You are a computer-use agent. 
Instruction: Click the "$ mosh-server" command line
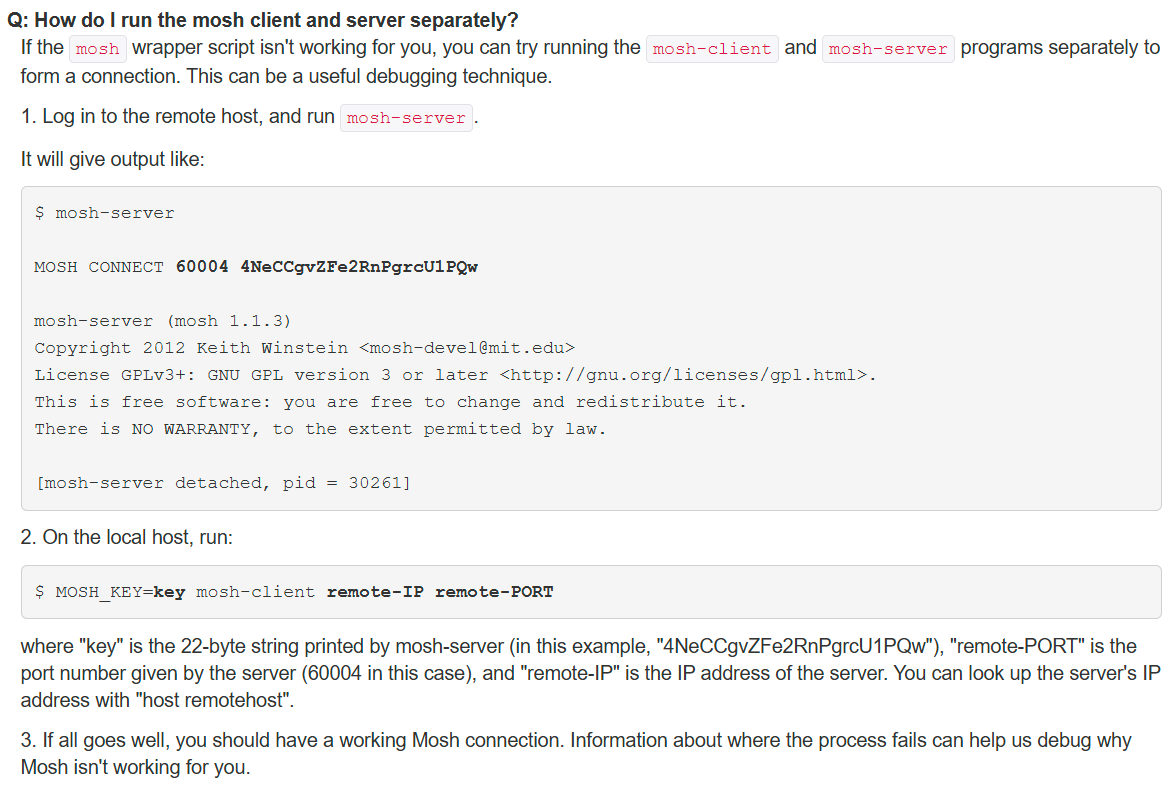[104, 213]
